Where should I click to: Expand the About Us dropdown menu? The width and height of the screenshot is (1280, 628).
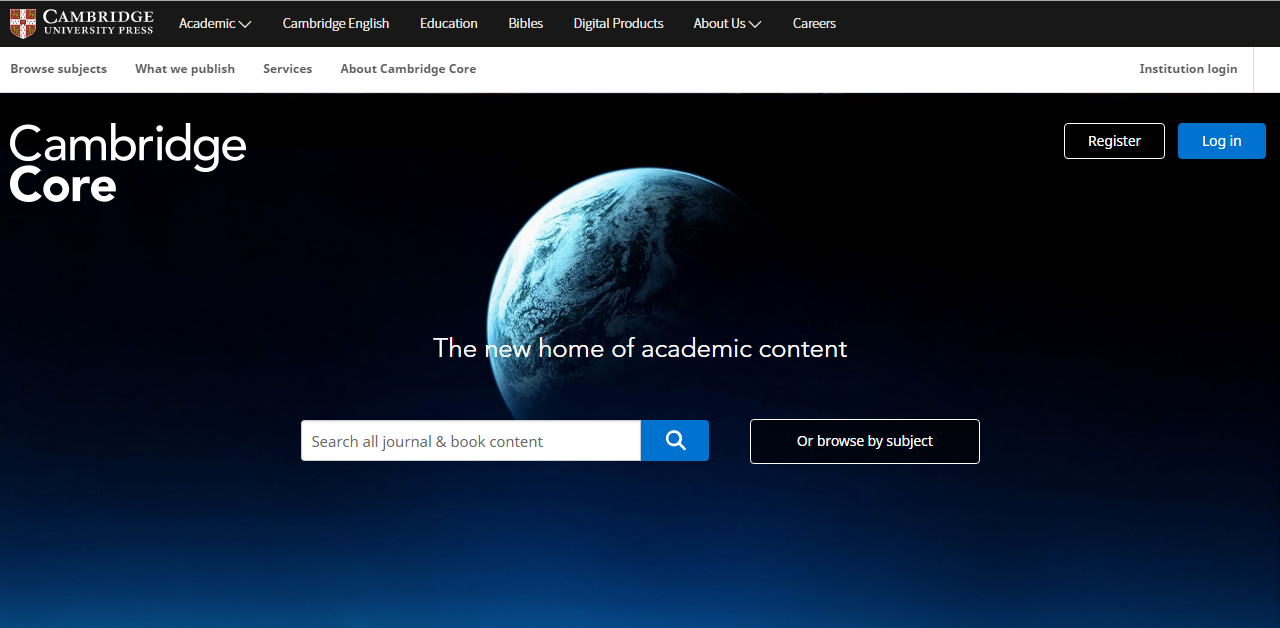click(727, 23)
